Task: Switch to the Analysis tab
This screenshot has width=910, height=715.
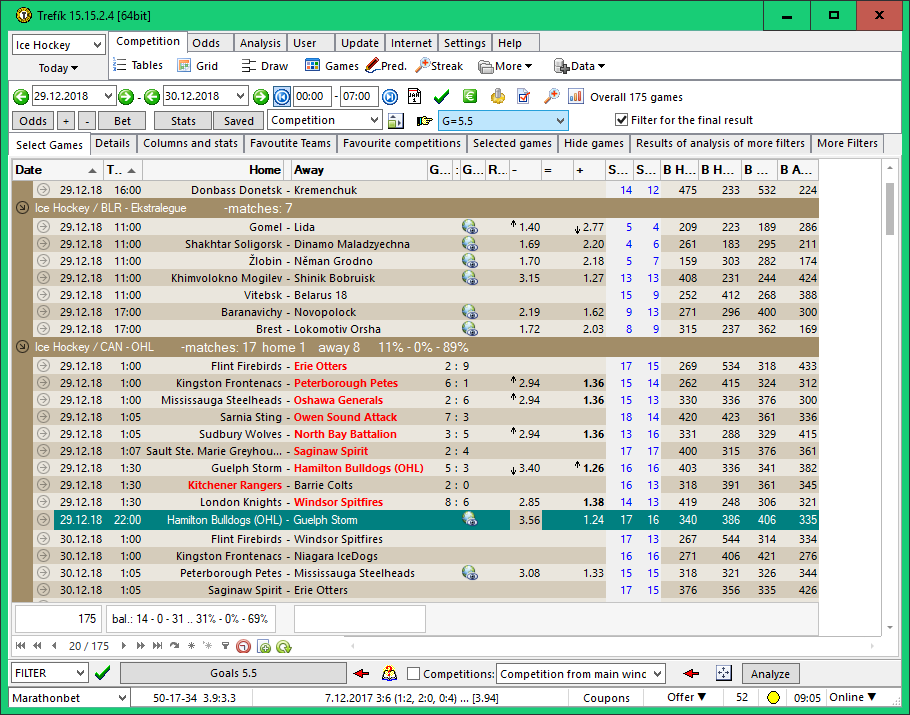Action: (x=260, y=43)
